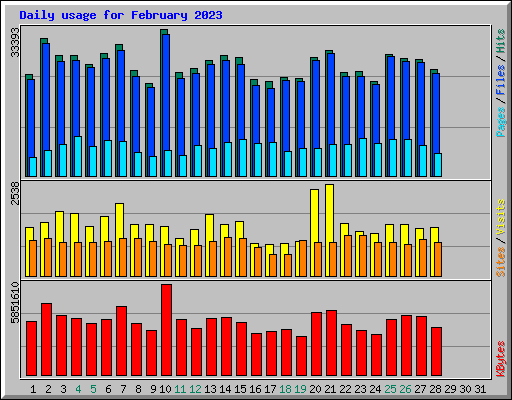This screenshot has width=512, height=400.
Task: Click the tallest blue files bar on day 10
Action: [166, 93]
